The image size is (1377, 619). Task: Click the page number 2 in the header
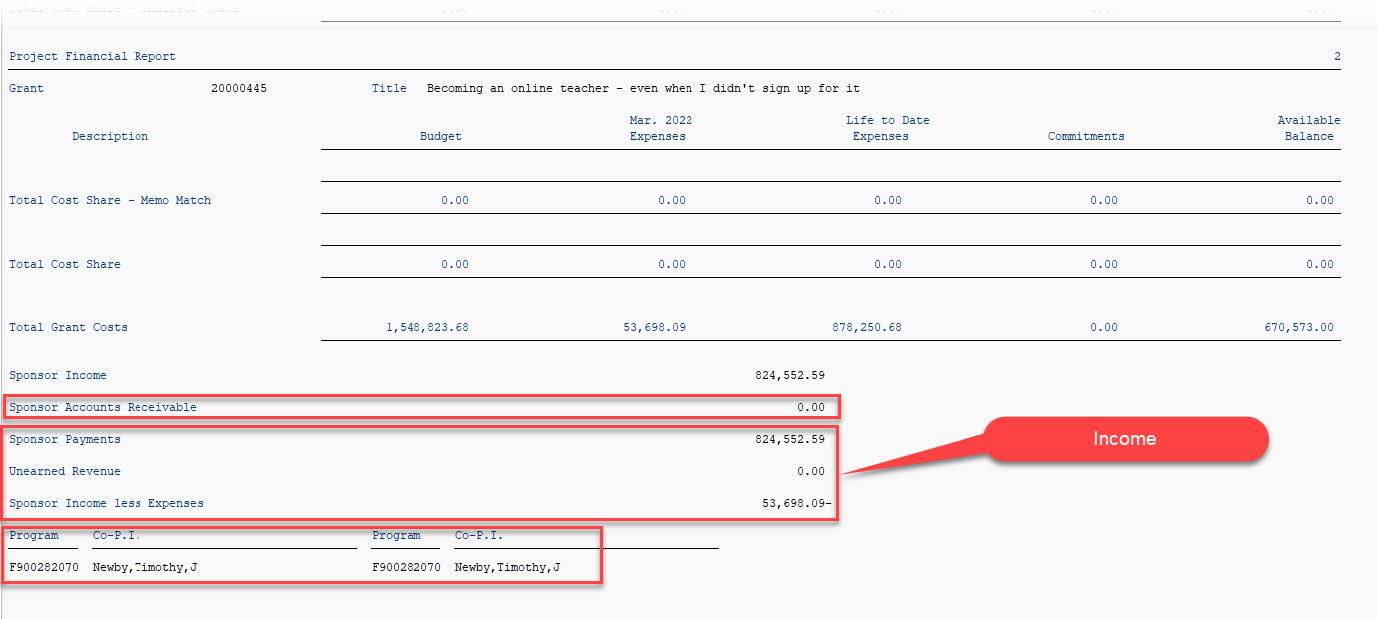click(x=1337, y=56)
